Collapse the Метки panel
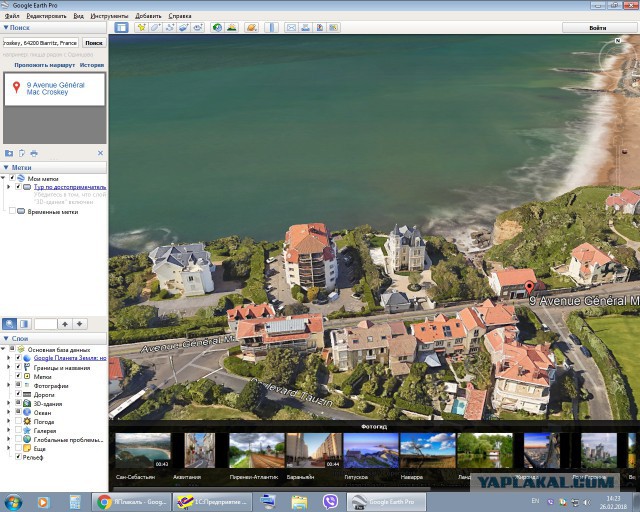Viewport: 640px width, 512px height. click(6, 167)
